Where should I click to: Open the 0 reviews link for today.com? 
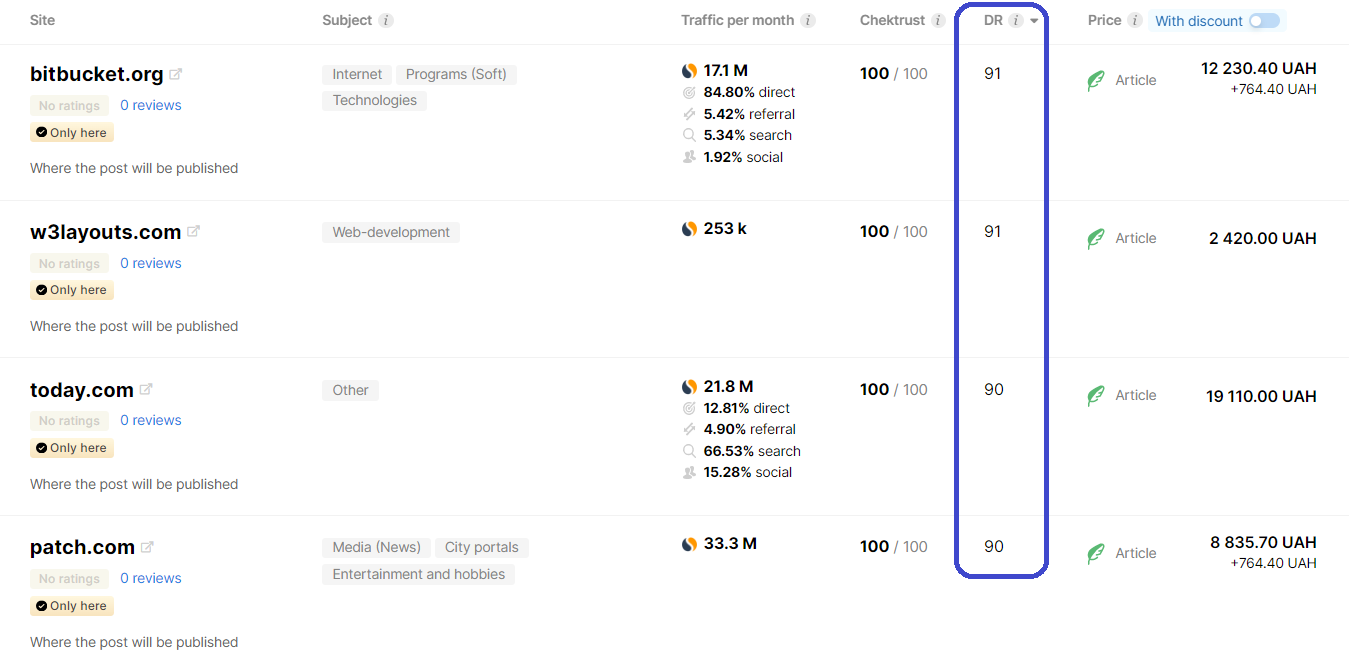[150, 419]
